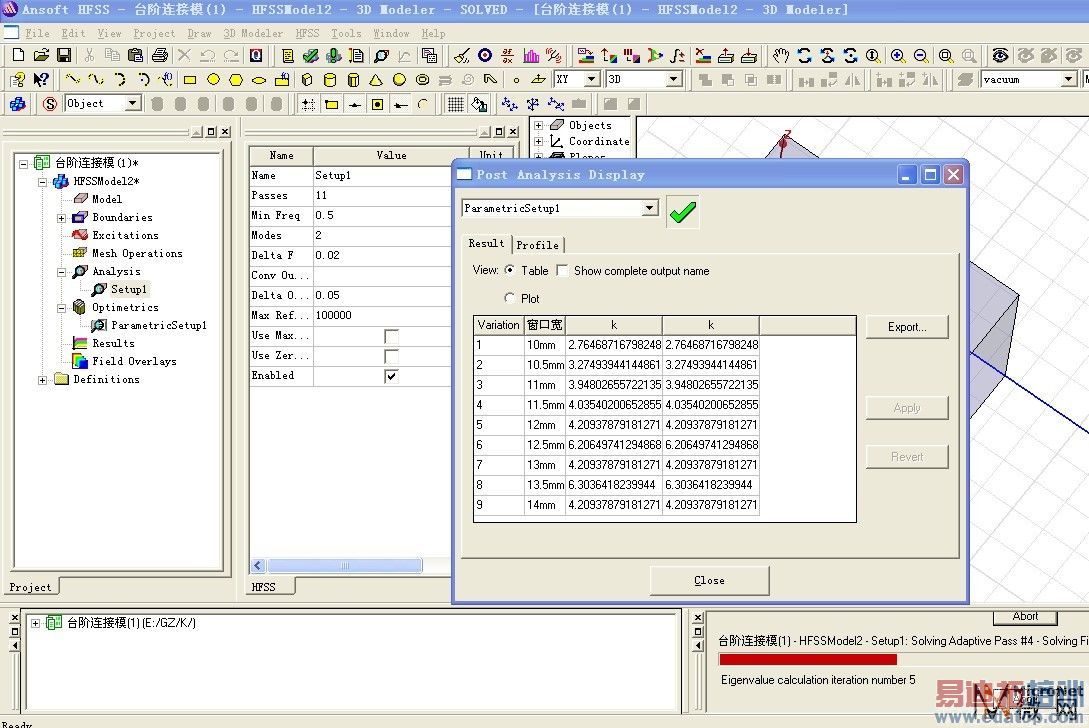Select the Draw regular polygon tool

236,80
